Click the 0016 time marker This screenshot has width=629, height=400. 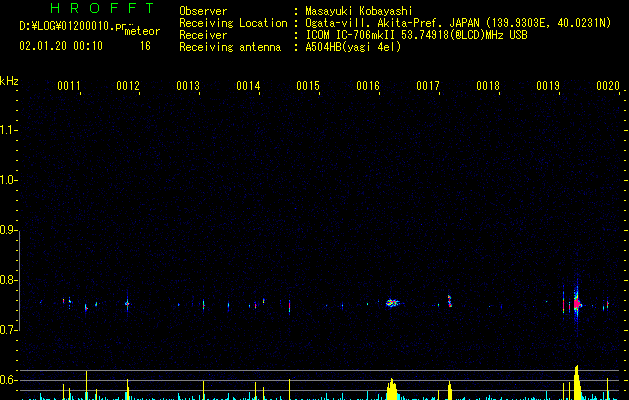pos(368,85)
